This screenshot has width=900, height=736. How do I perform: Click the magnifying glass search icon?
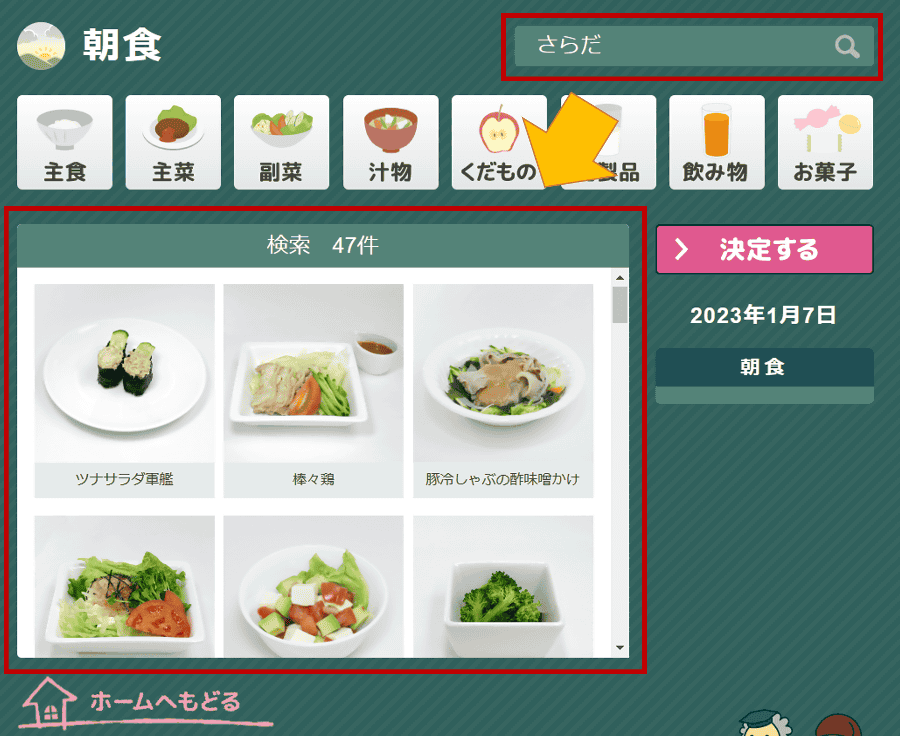point(847,47)
